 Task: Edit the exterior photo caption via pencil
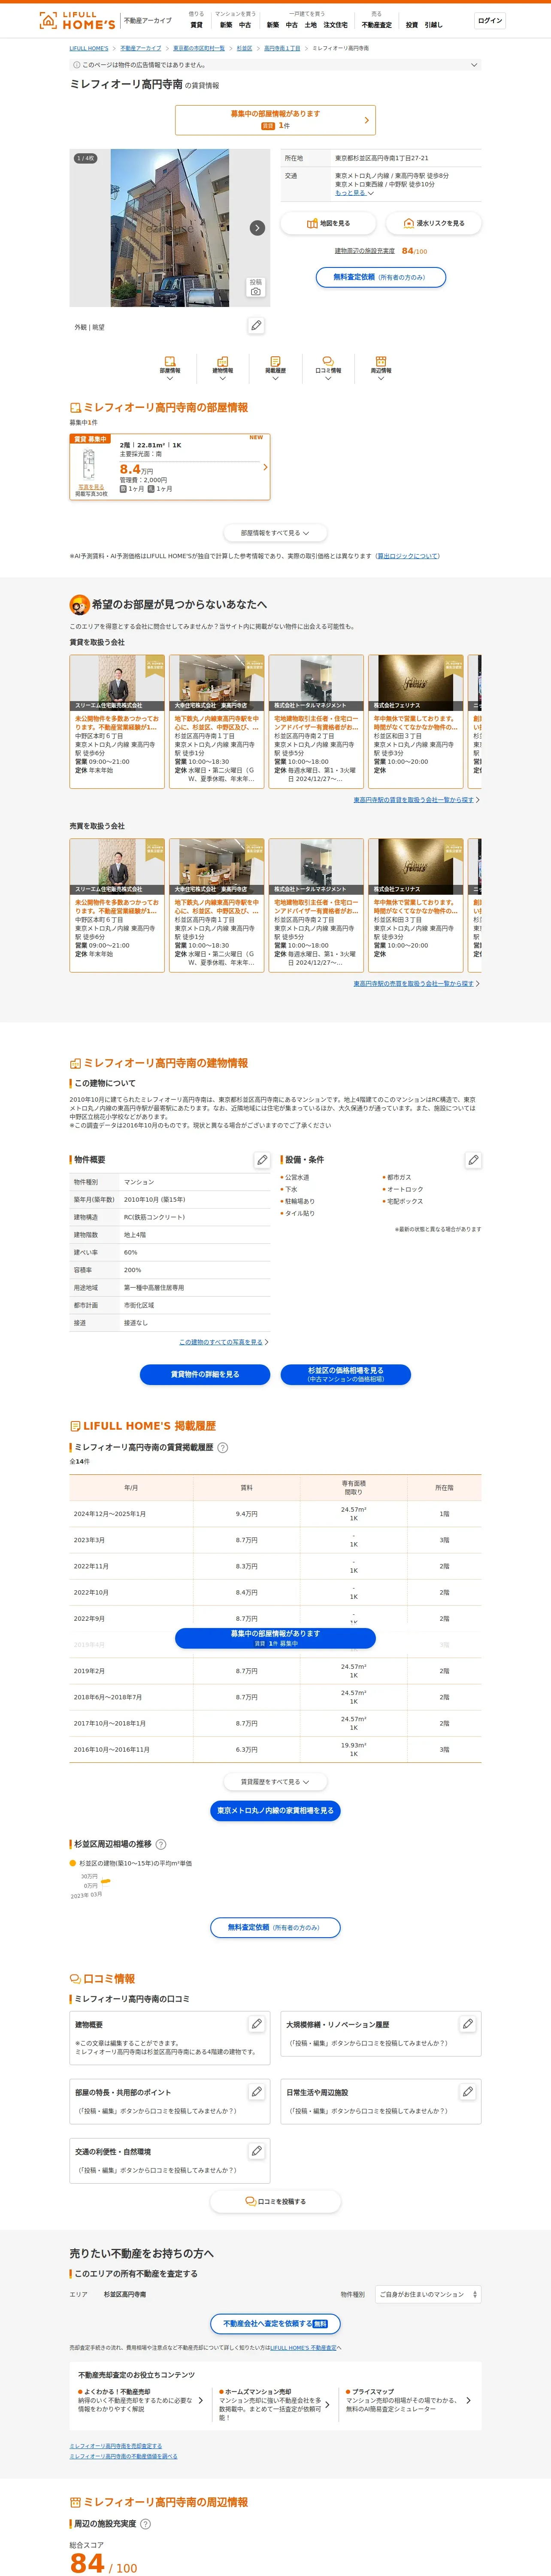point(256,326)
